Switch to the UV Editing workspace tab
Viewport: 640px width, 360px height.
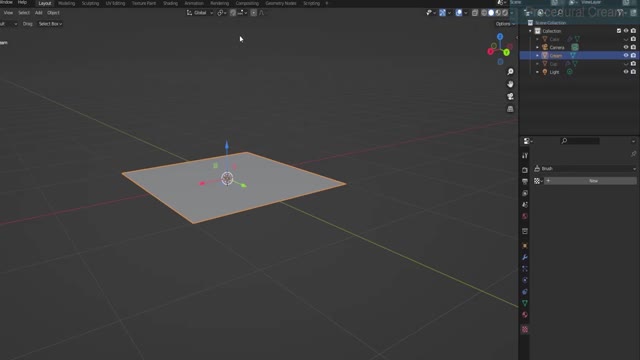click(x=116, y=3)
